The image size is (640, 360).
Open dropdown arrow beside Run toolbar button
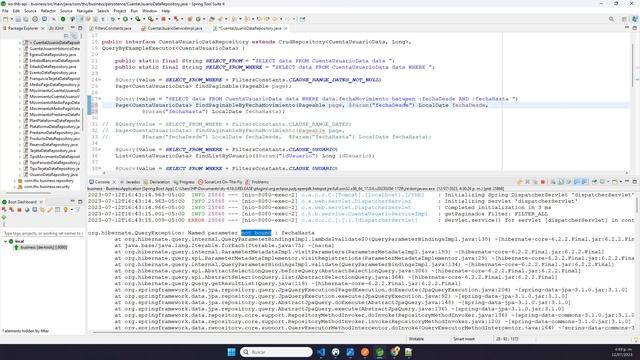(131, 19)
